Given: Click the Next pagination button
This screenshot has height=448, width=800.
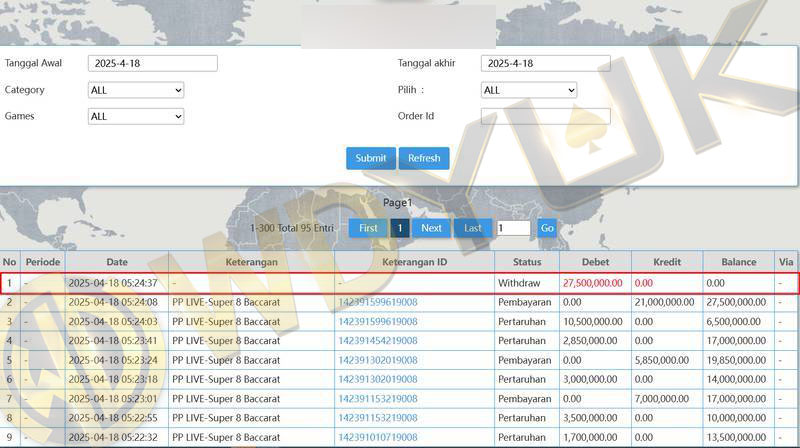Looking at the screenshot, I should pos(431,228).
